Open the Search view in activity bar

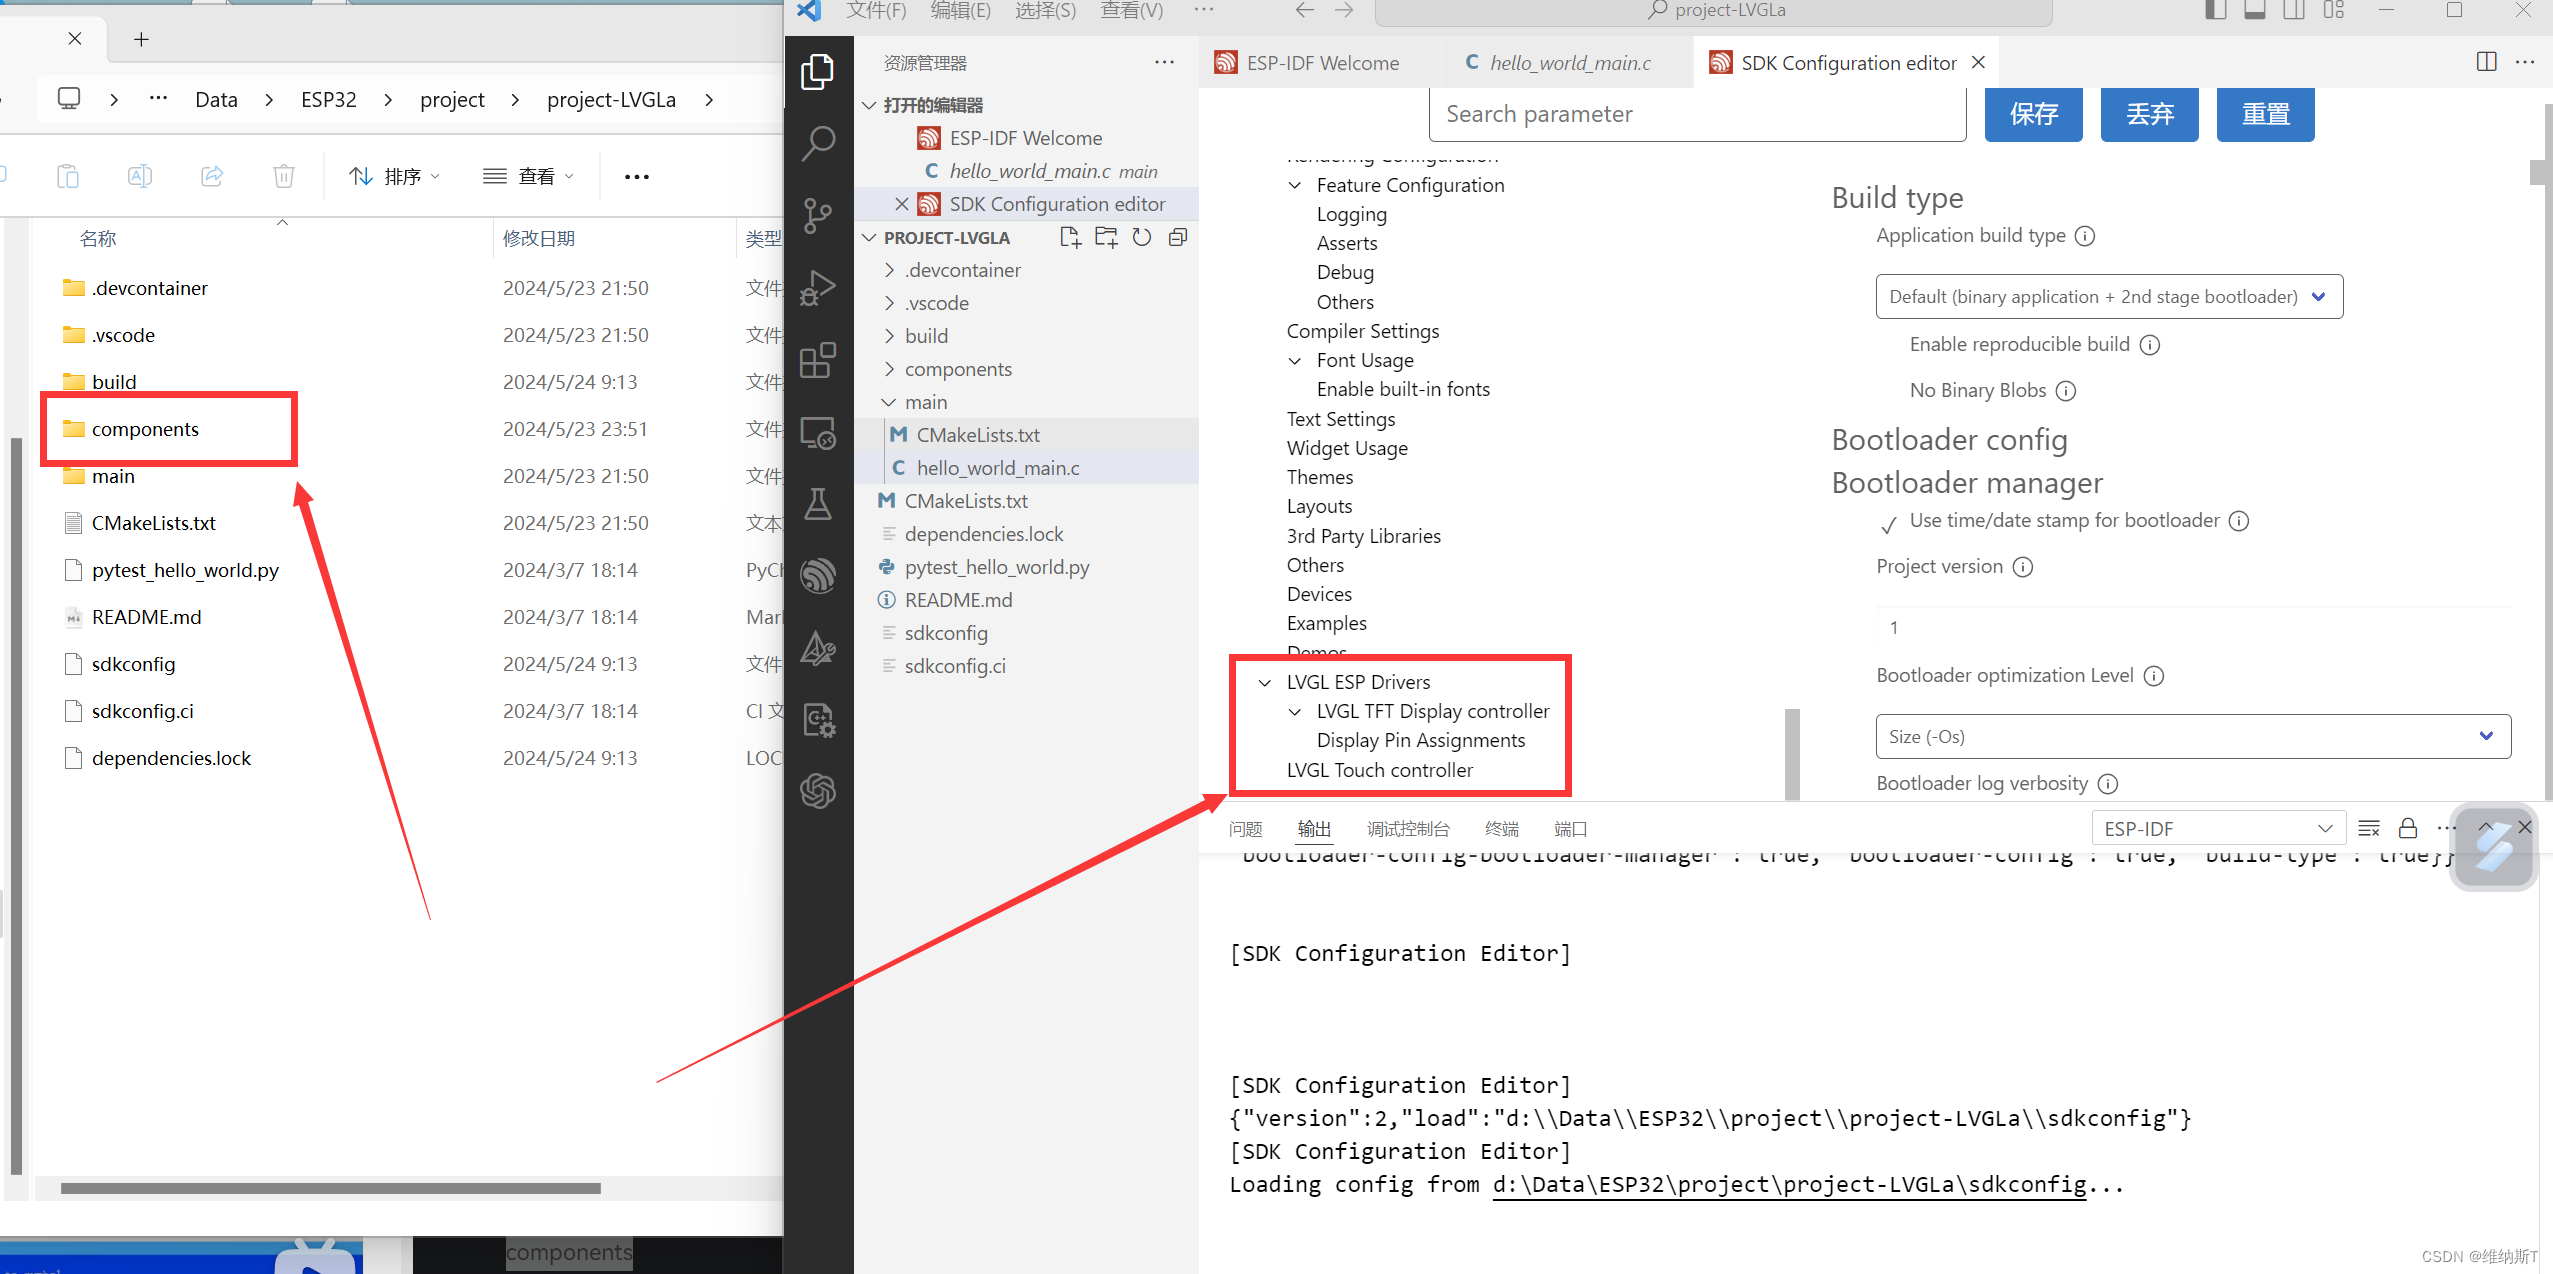point(818,143)
